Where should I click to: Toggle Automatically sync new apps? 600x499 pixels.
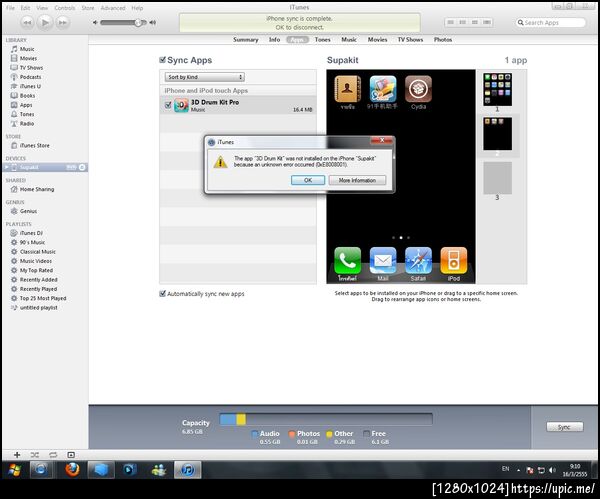[x=163, y=294]
